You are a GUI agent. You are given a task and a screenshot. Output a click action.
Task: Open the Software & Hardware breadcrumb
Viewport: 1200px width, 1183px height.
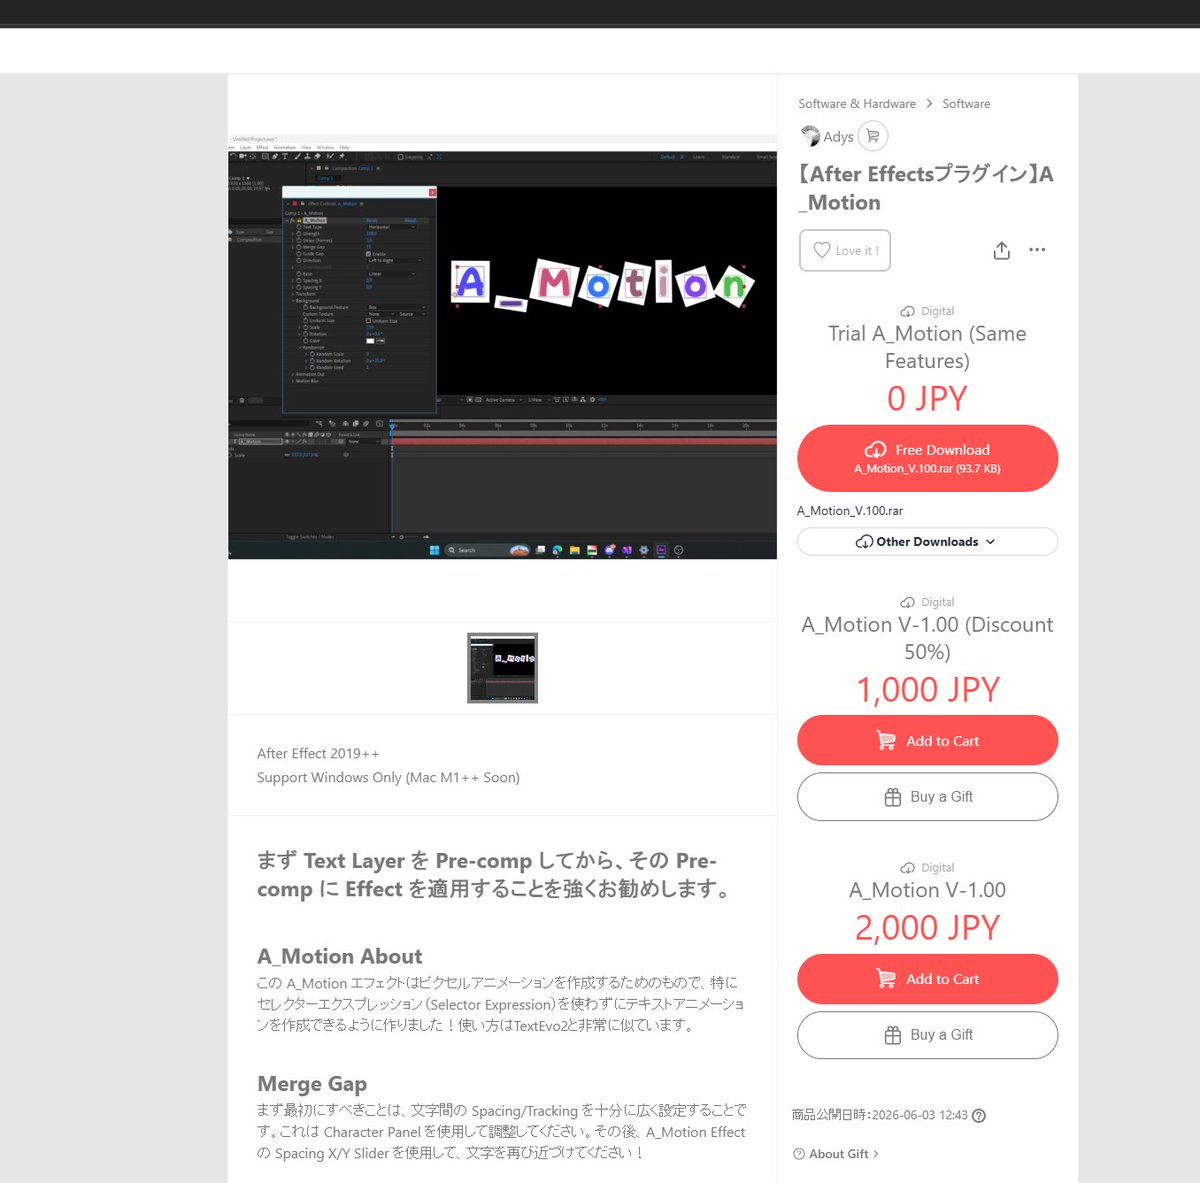pyautogui.click(x=857, y=104)
